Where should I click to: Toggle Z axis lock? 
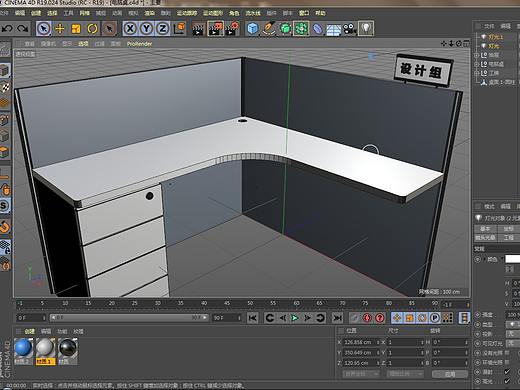[162, 29]
